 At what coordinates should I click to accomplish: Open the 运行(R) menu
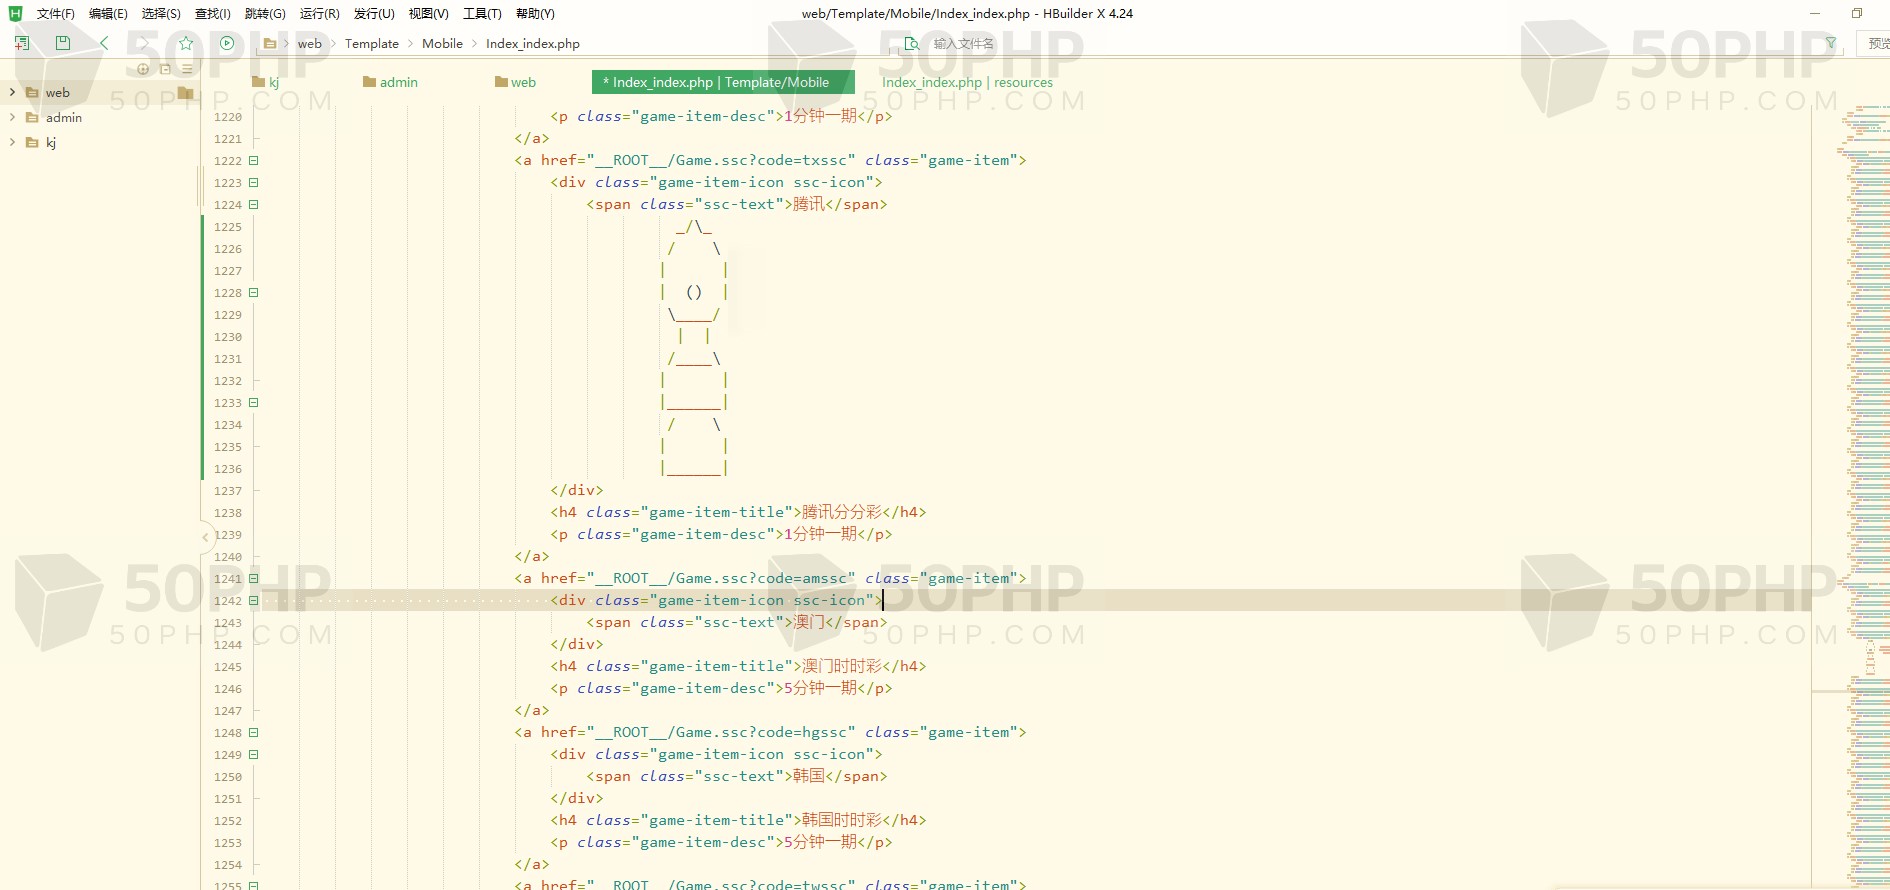pyautogui.click(x=319, y=14)
